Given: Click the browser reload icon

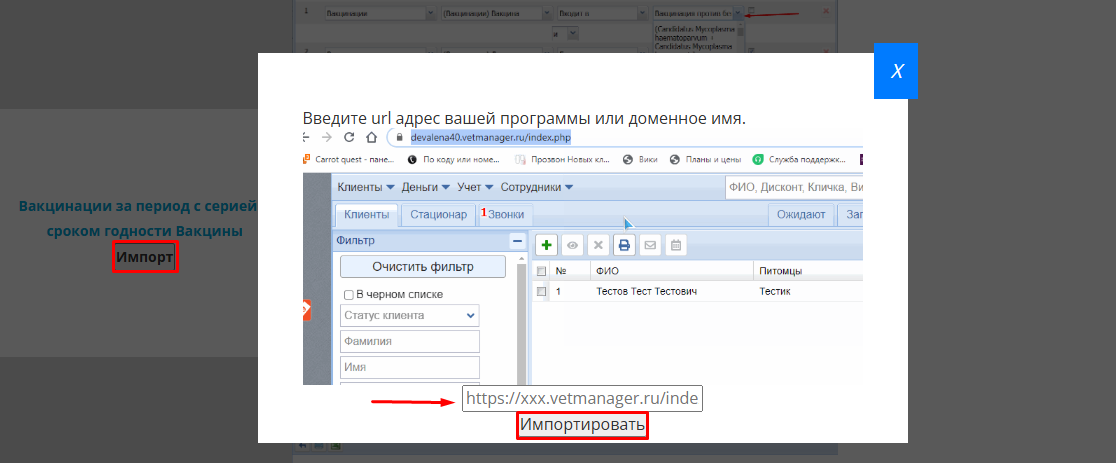Looking at the screenshot, I should click(349, 137).
